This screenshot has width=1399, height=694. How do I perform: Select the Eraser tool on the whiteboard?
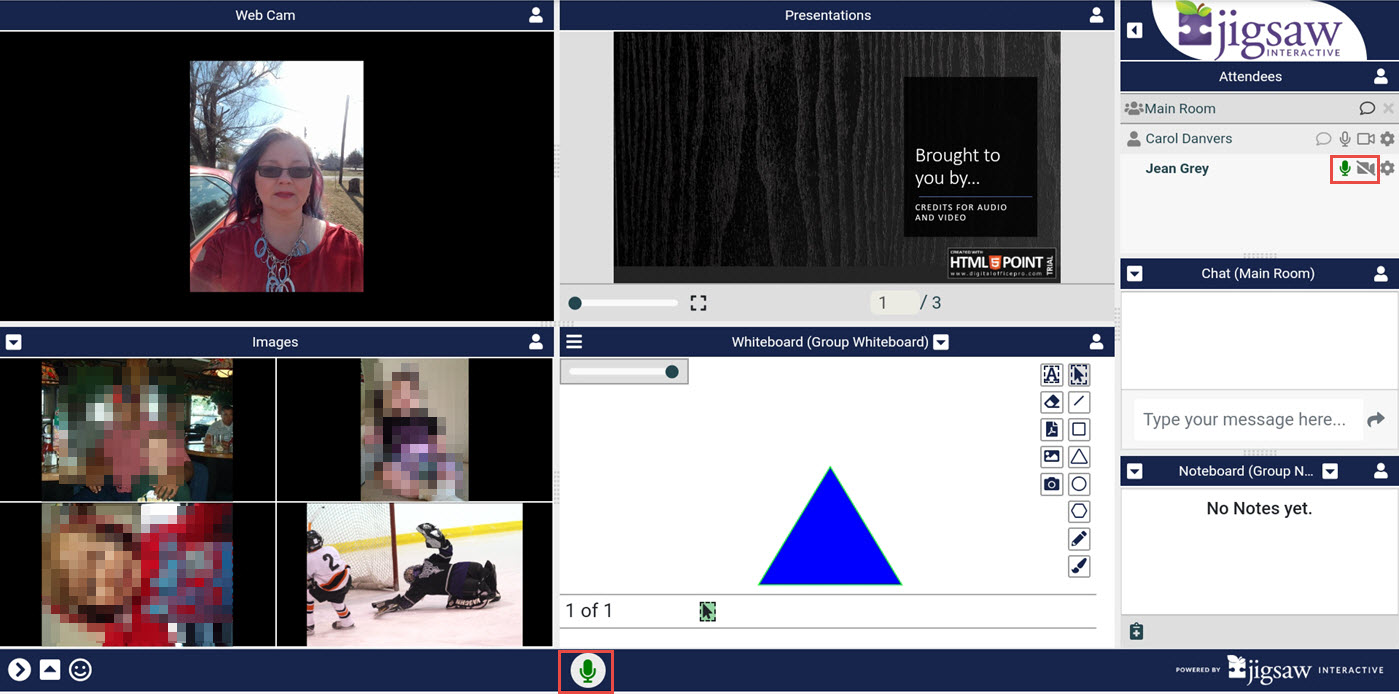(1051, 402)
